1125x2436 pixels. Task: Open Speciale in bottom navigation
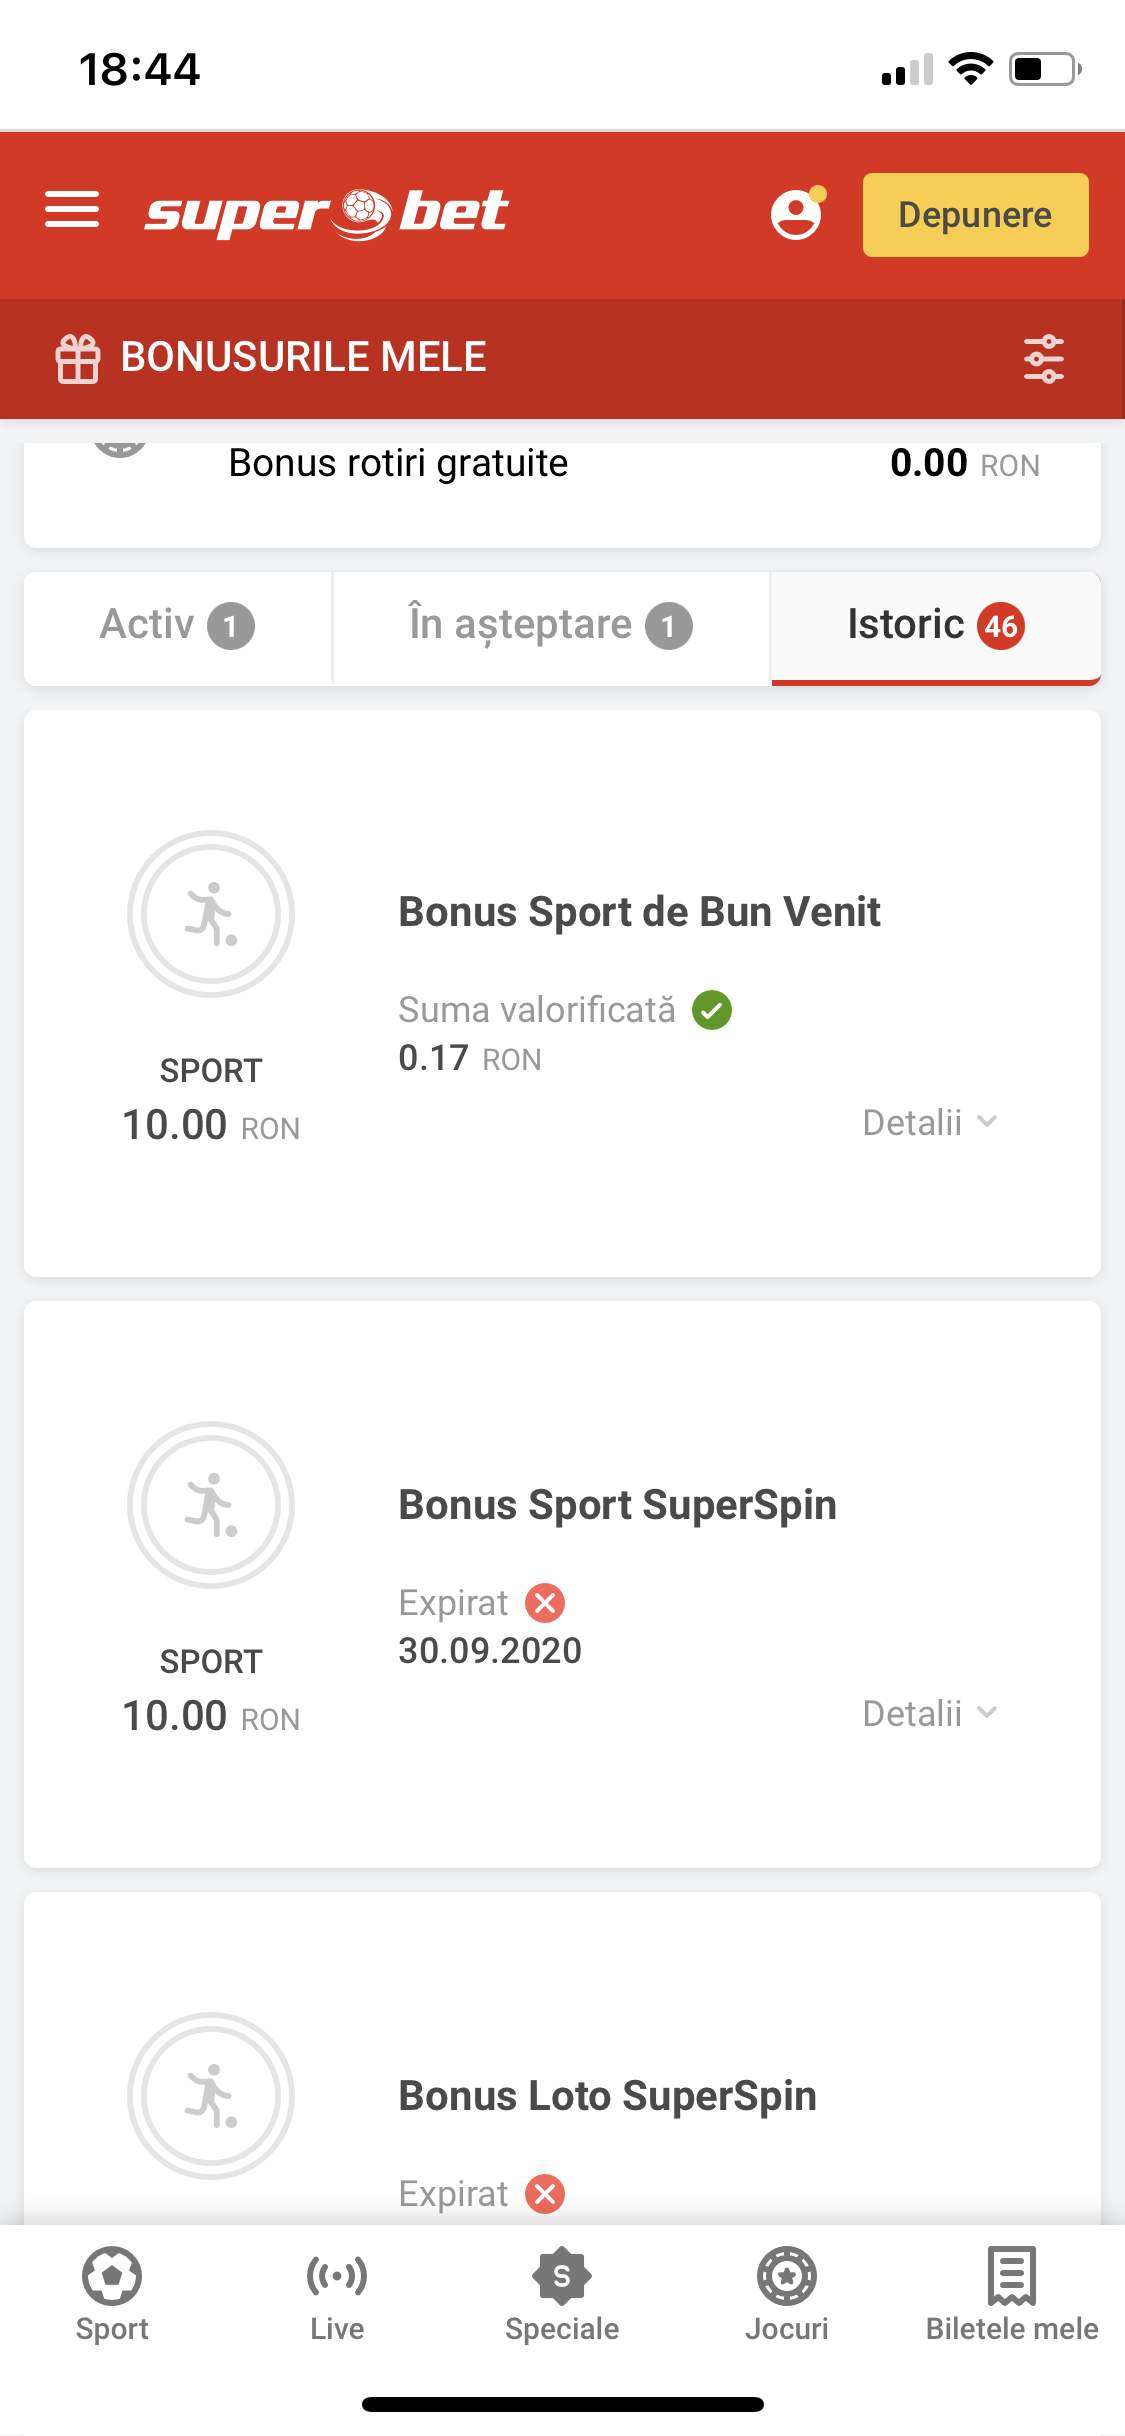coord(562,2294)
